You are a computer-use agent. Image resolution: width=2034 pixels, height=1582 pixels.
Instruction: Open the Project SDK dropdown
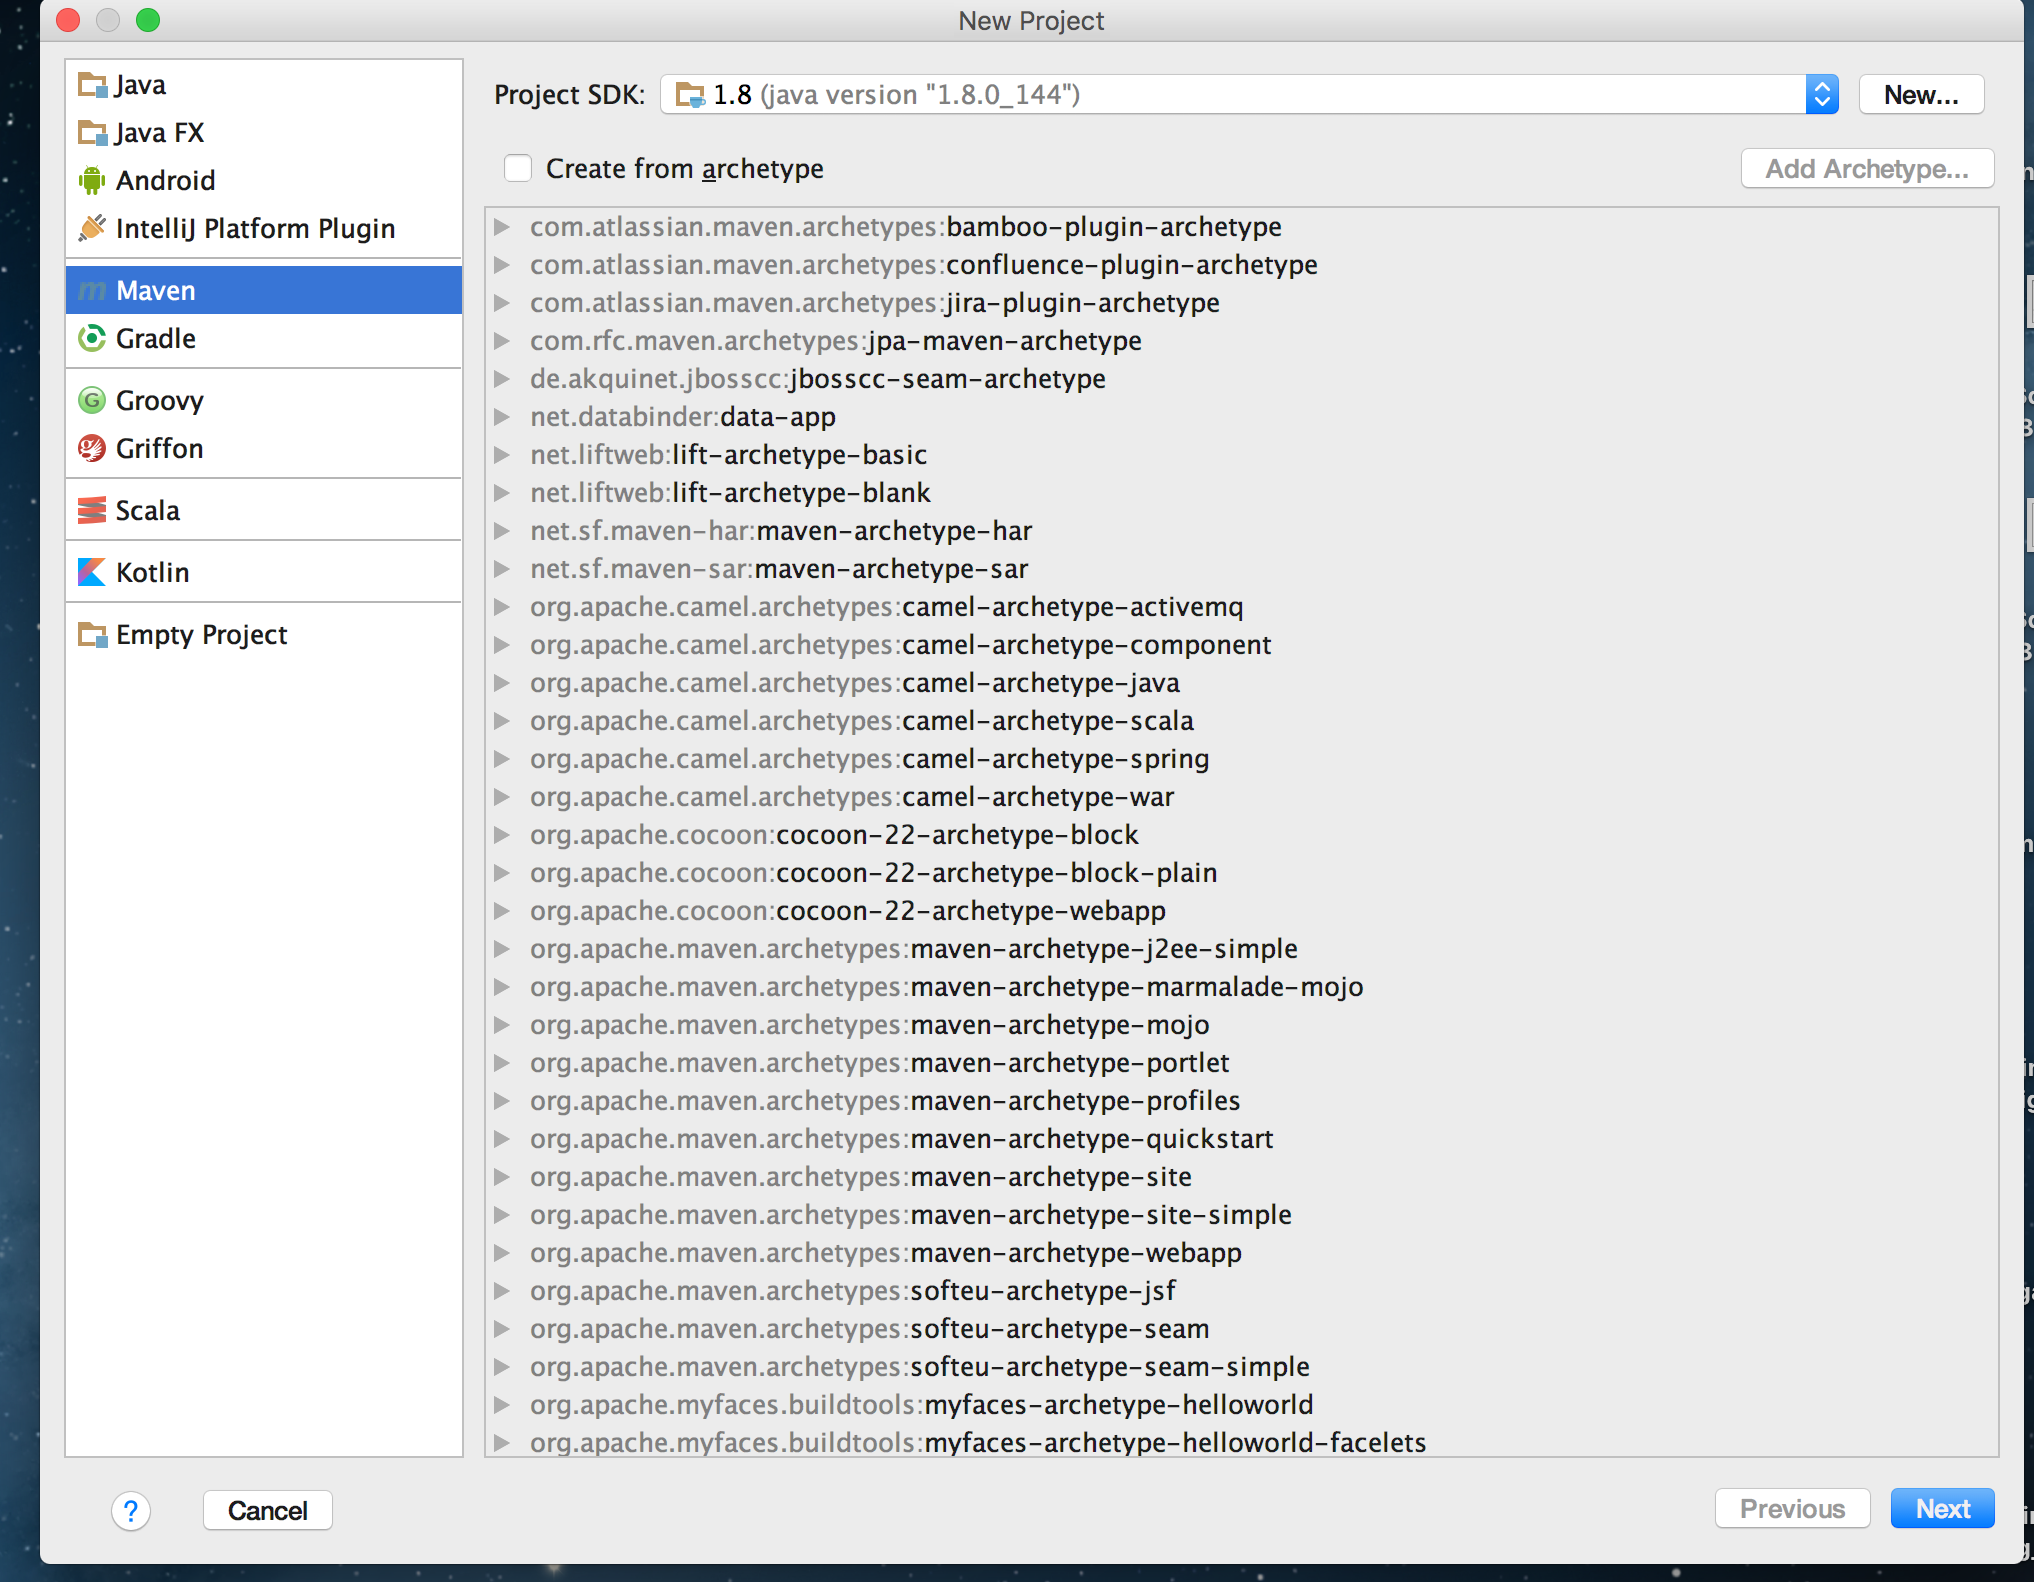pyautogui.click(x=1821, y=95)
